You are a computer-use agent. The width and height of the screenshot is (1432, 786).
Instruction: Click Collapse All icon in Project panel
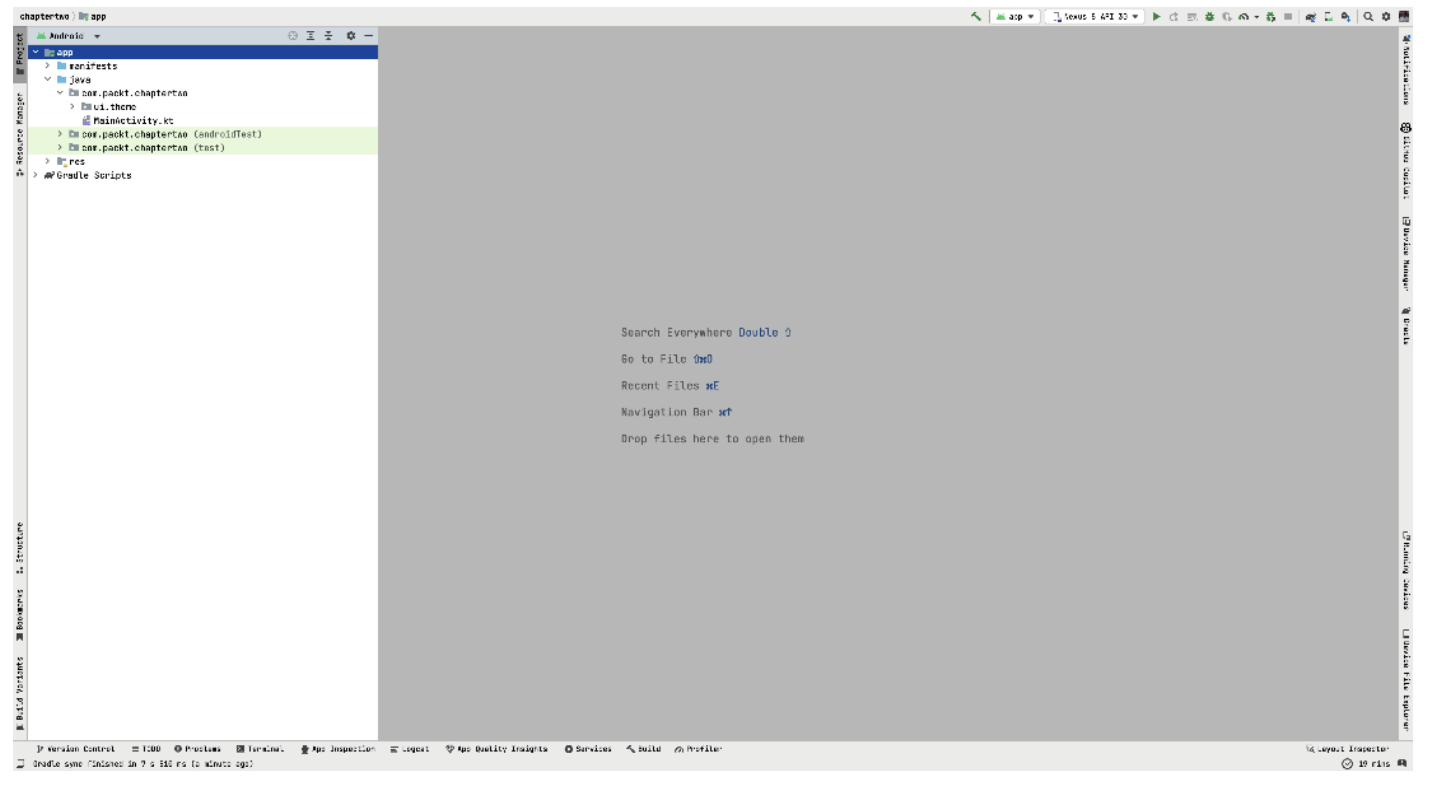tap(328, 36)
